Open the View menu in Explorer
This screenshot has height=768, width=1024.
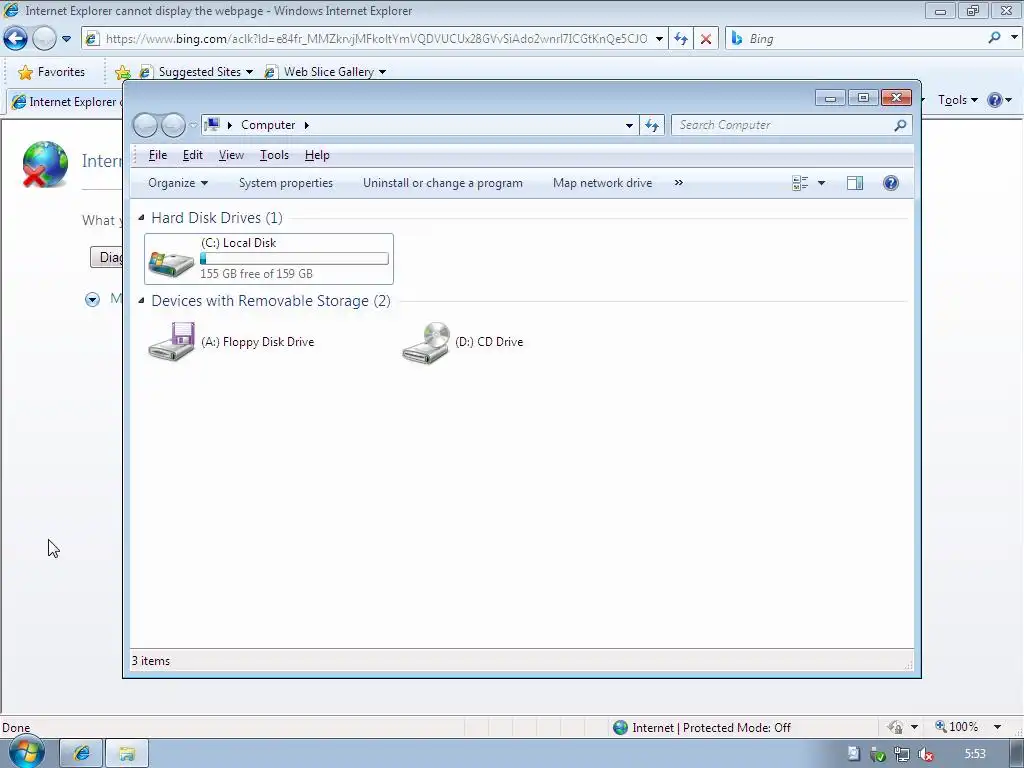tap(231, 155)
